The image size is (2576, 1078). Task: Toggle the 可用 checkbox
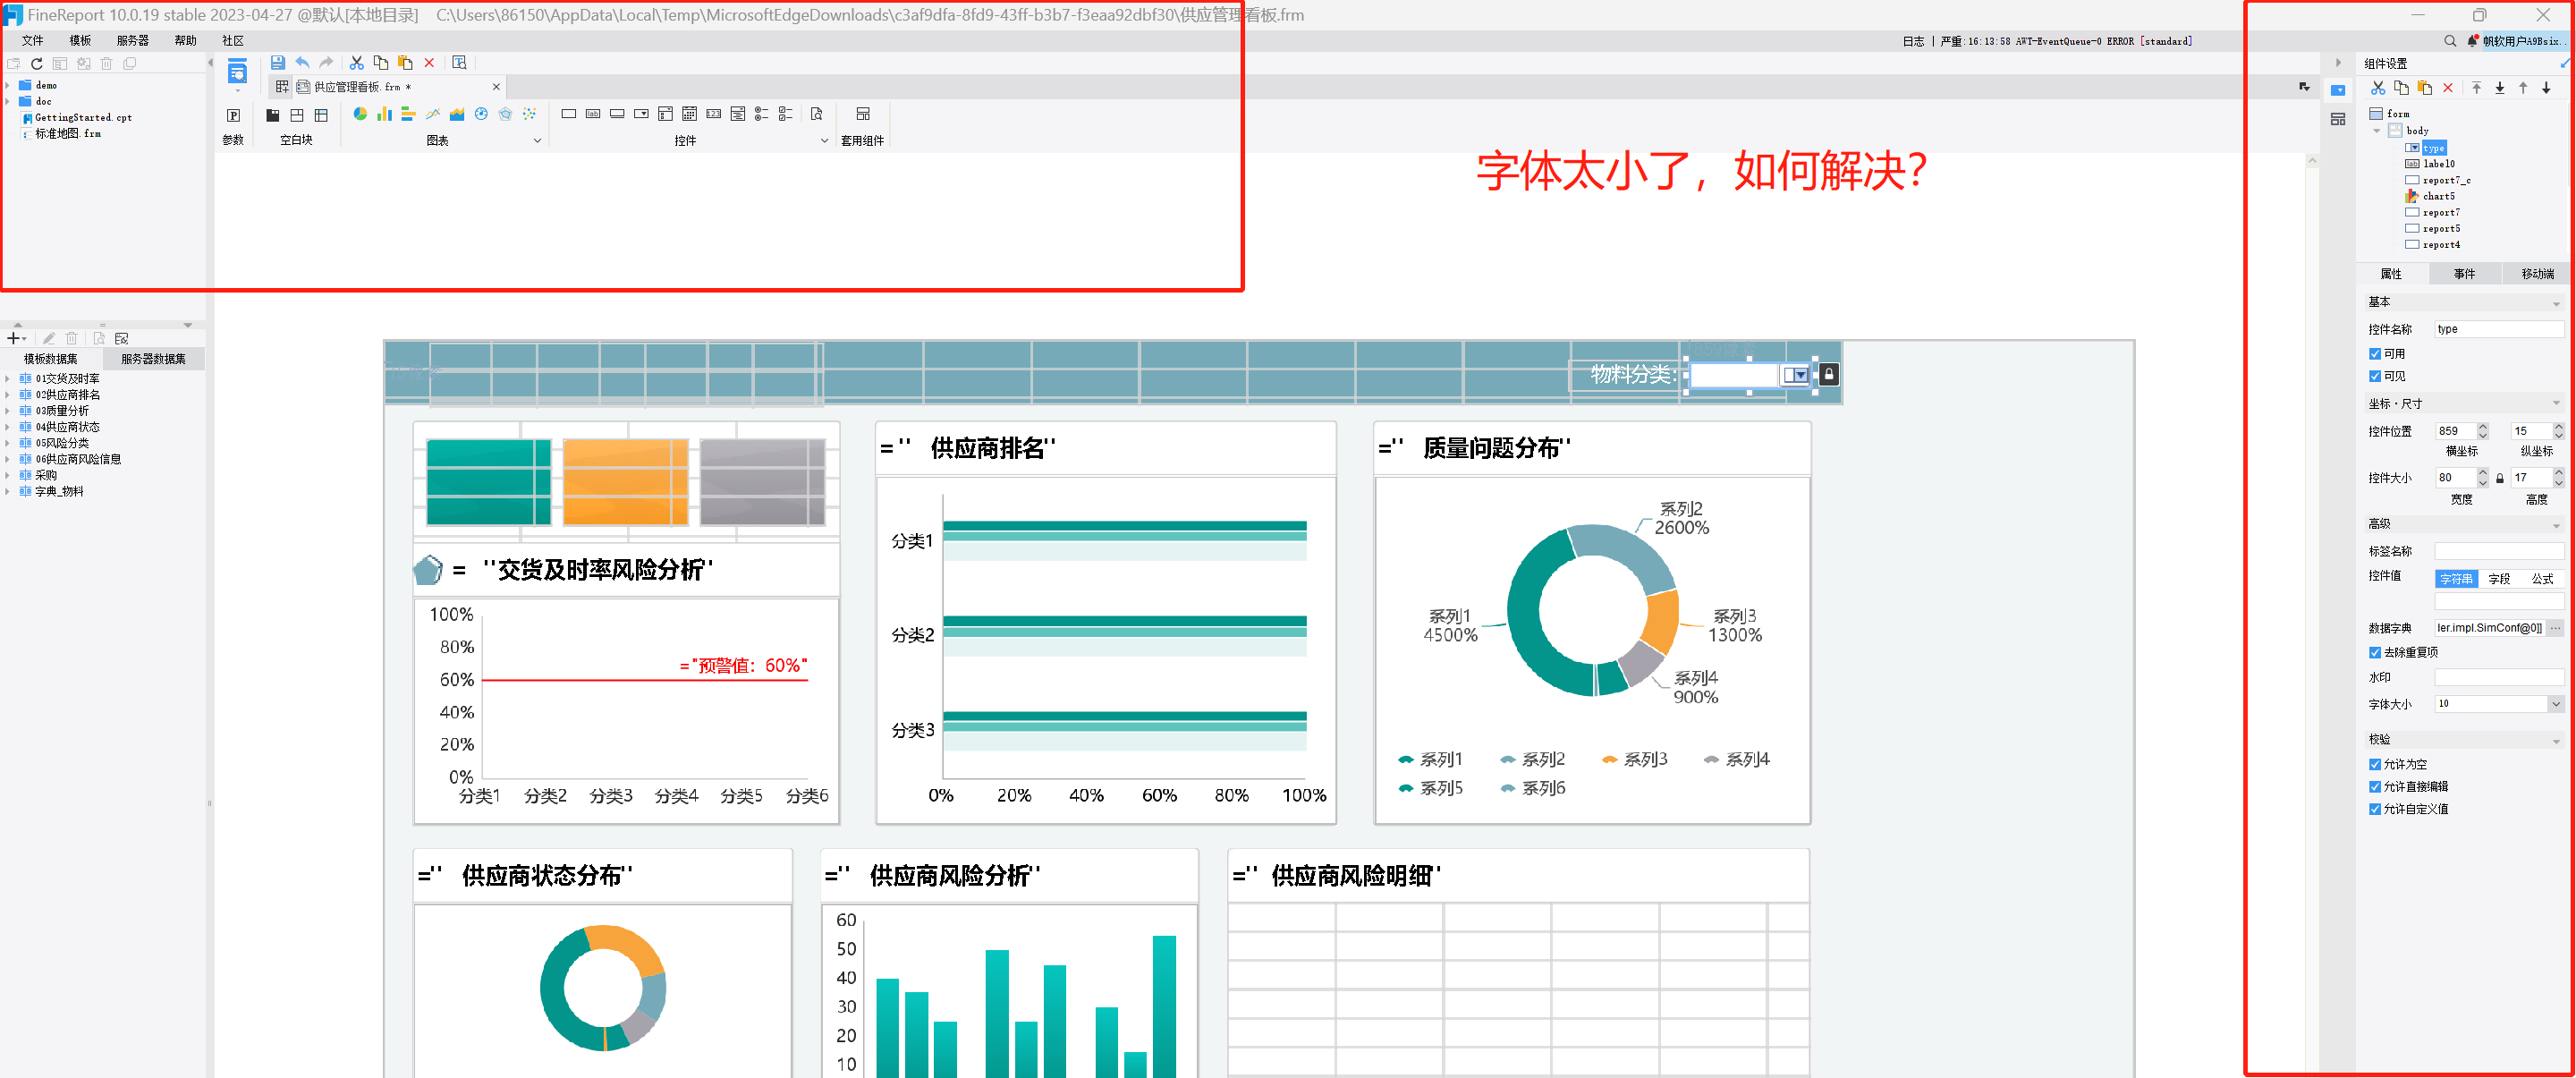[2375, 354]
